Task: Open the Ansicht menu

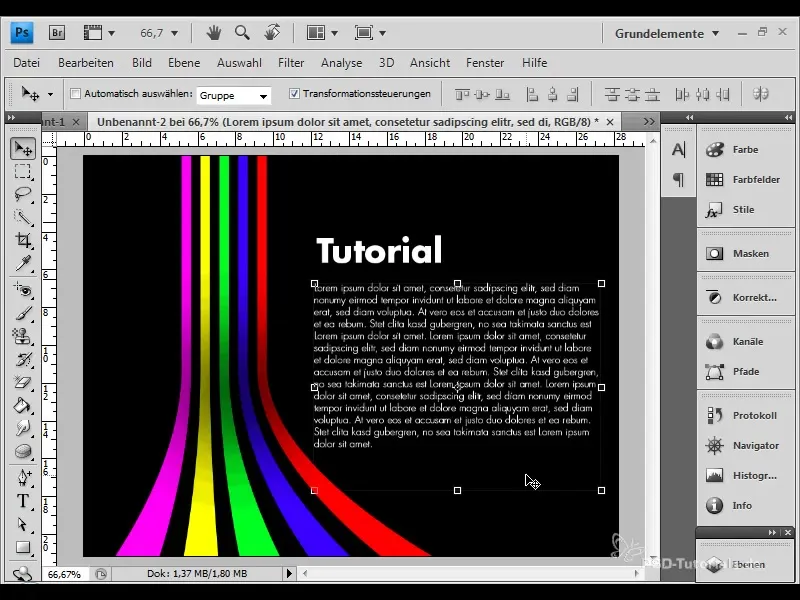Action: [430, 63]
